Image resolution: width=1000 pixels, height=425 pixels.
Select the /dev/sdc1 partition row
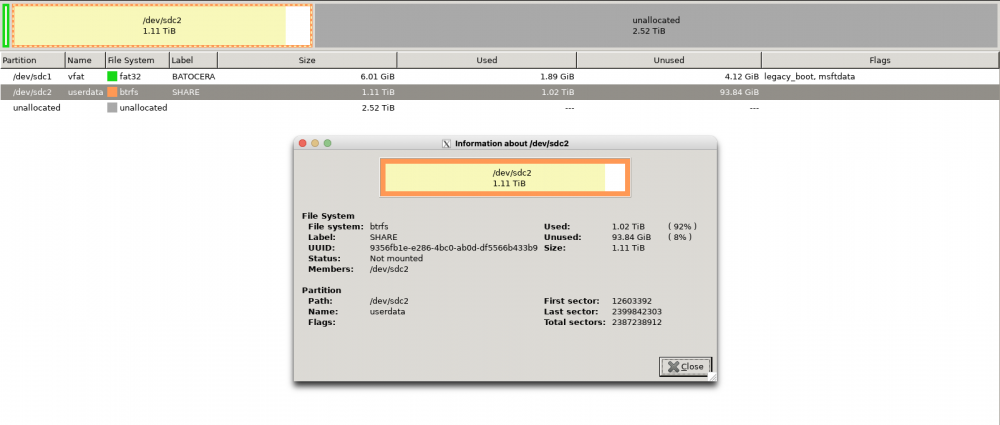click(34, 76)
